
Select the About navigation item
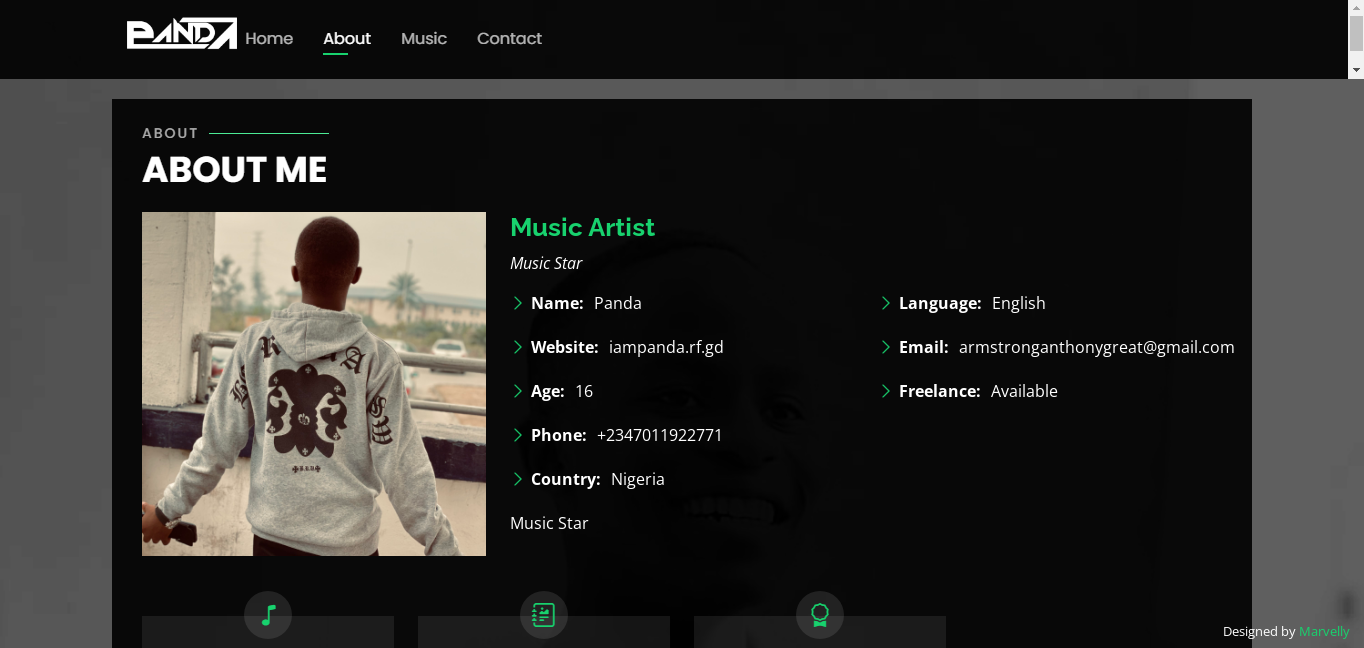click(347, 39)
